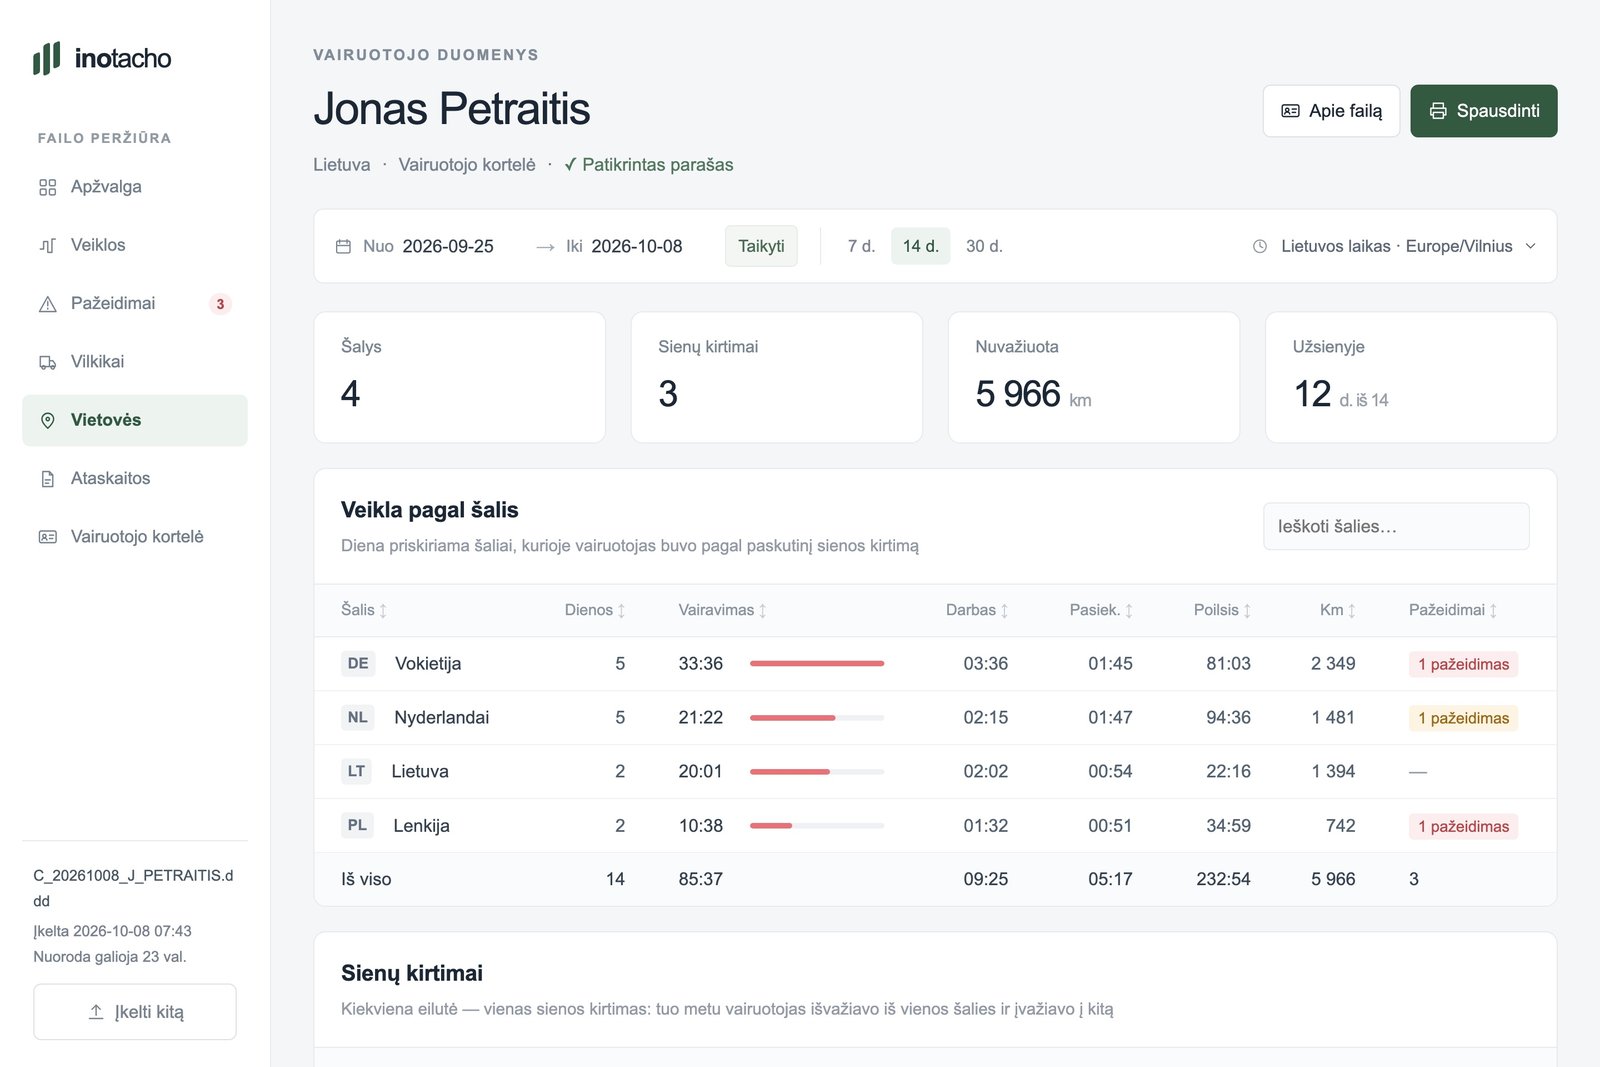The height and width of the screenshot is (1067, 1600).
Task: Click the Iki date 2026-10-08 field
Action: pyautogui.click(x=637, y=246)
